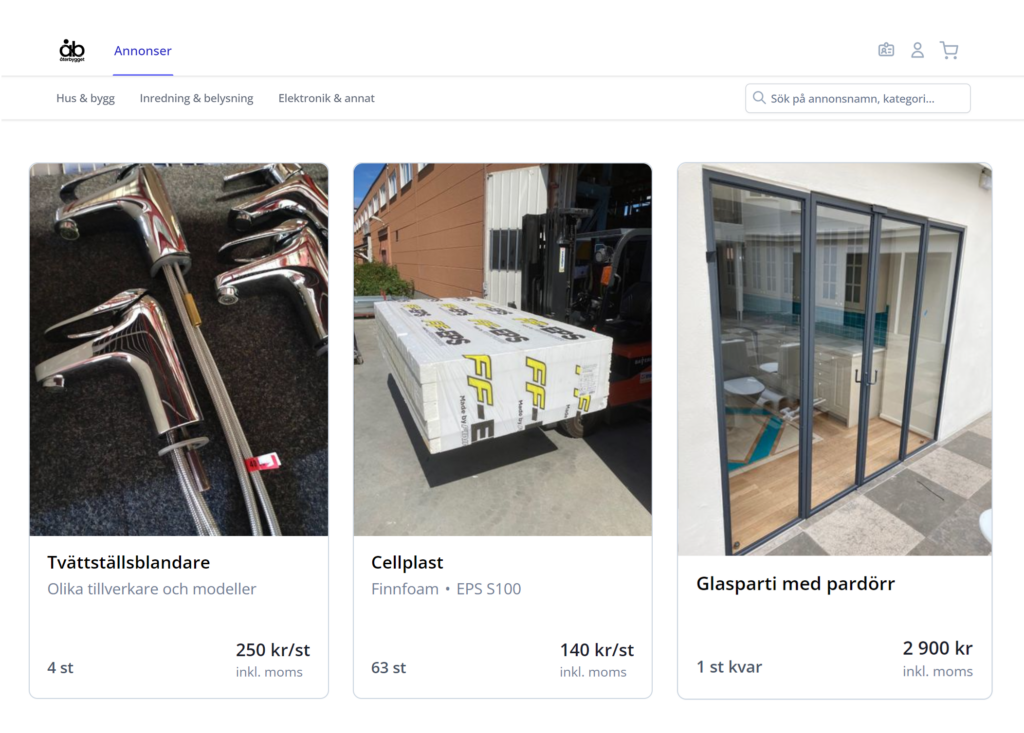Open the Elektronik & annat category
Image resolution: width=1024 pixels, height=733 pixels.
327,98
